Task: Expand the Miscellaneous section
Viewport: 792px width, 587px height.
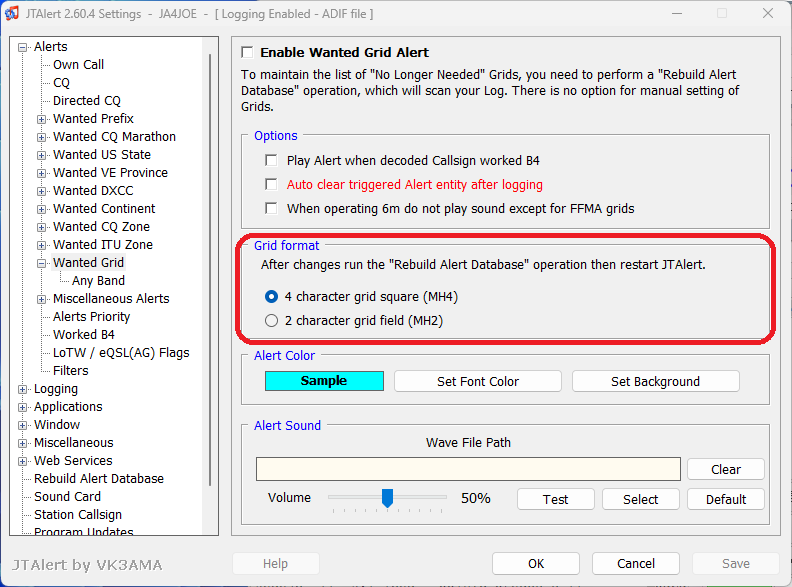Action: pyautogui.click(x=22, y=444)
